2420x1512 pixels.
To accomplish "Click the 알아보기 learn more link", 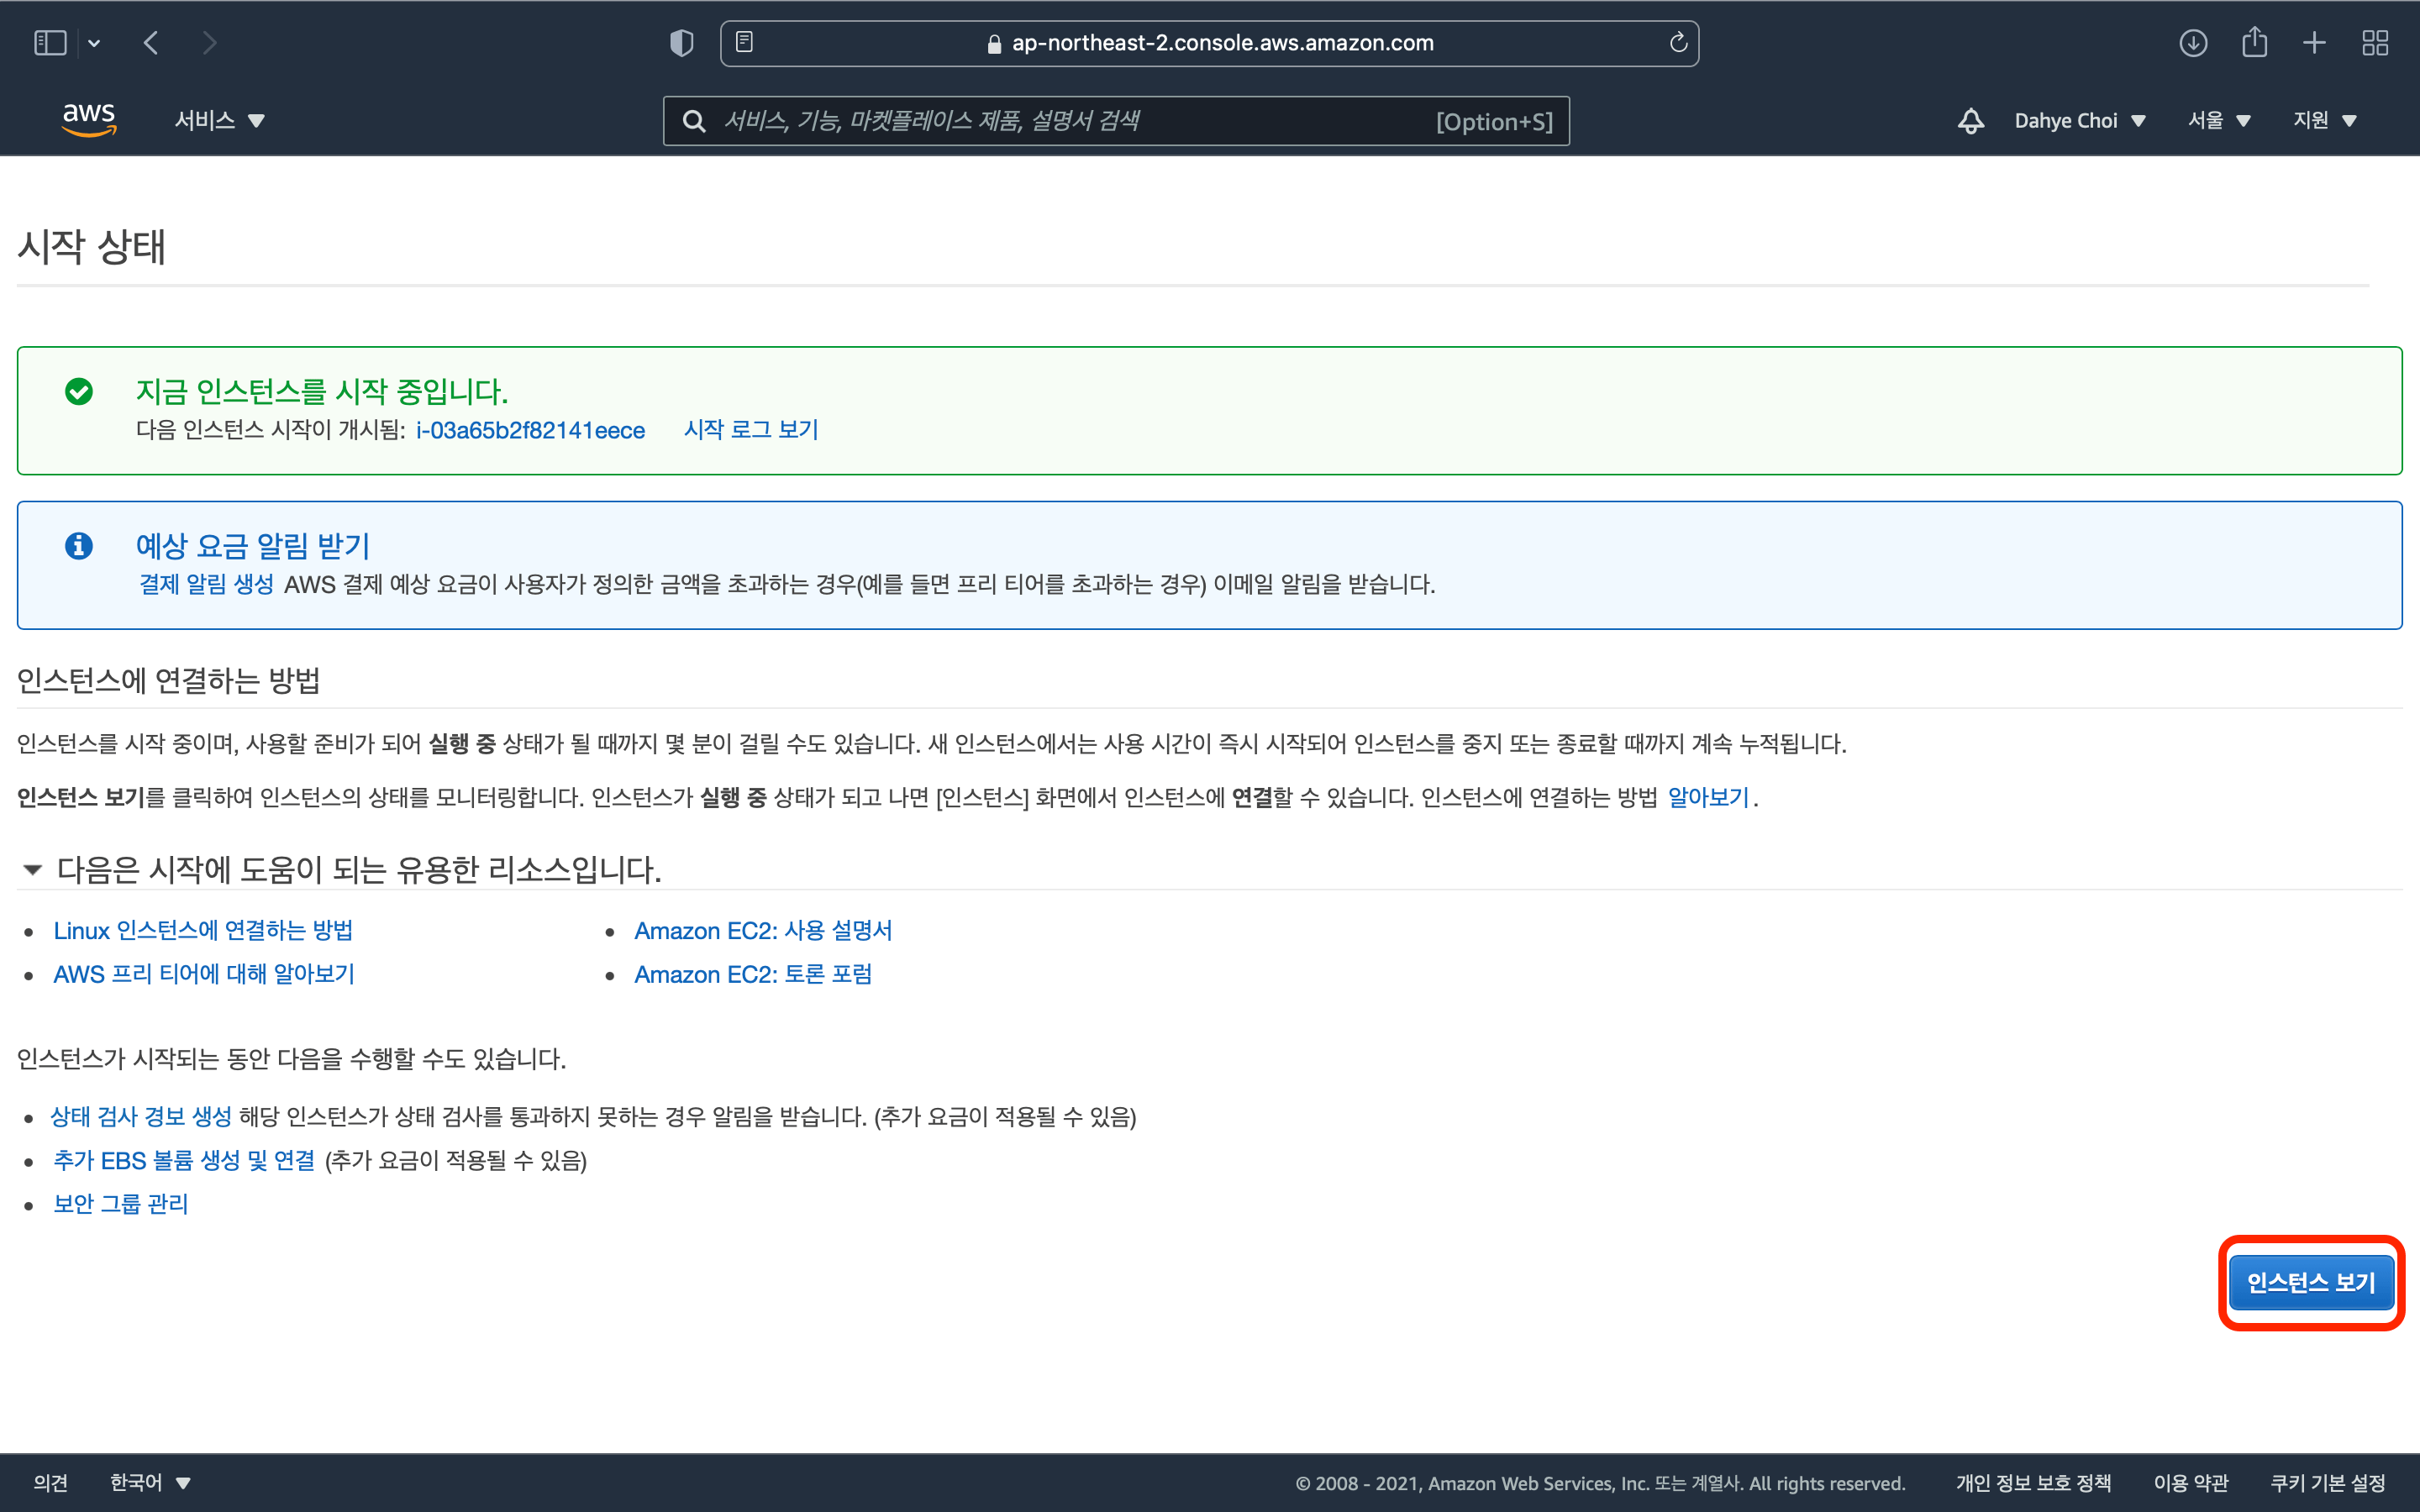I will click(1708, 797).
